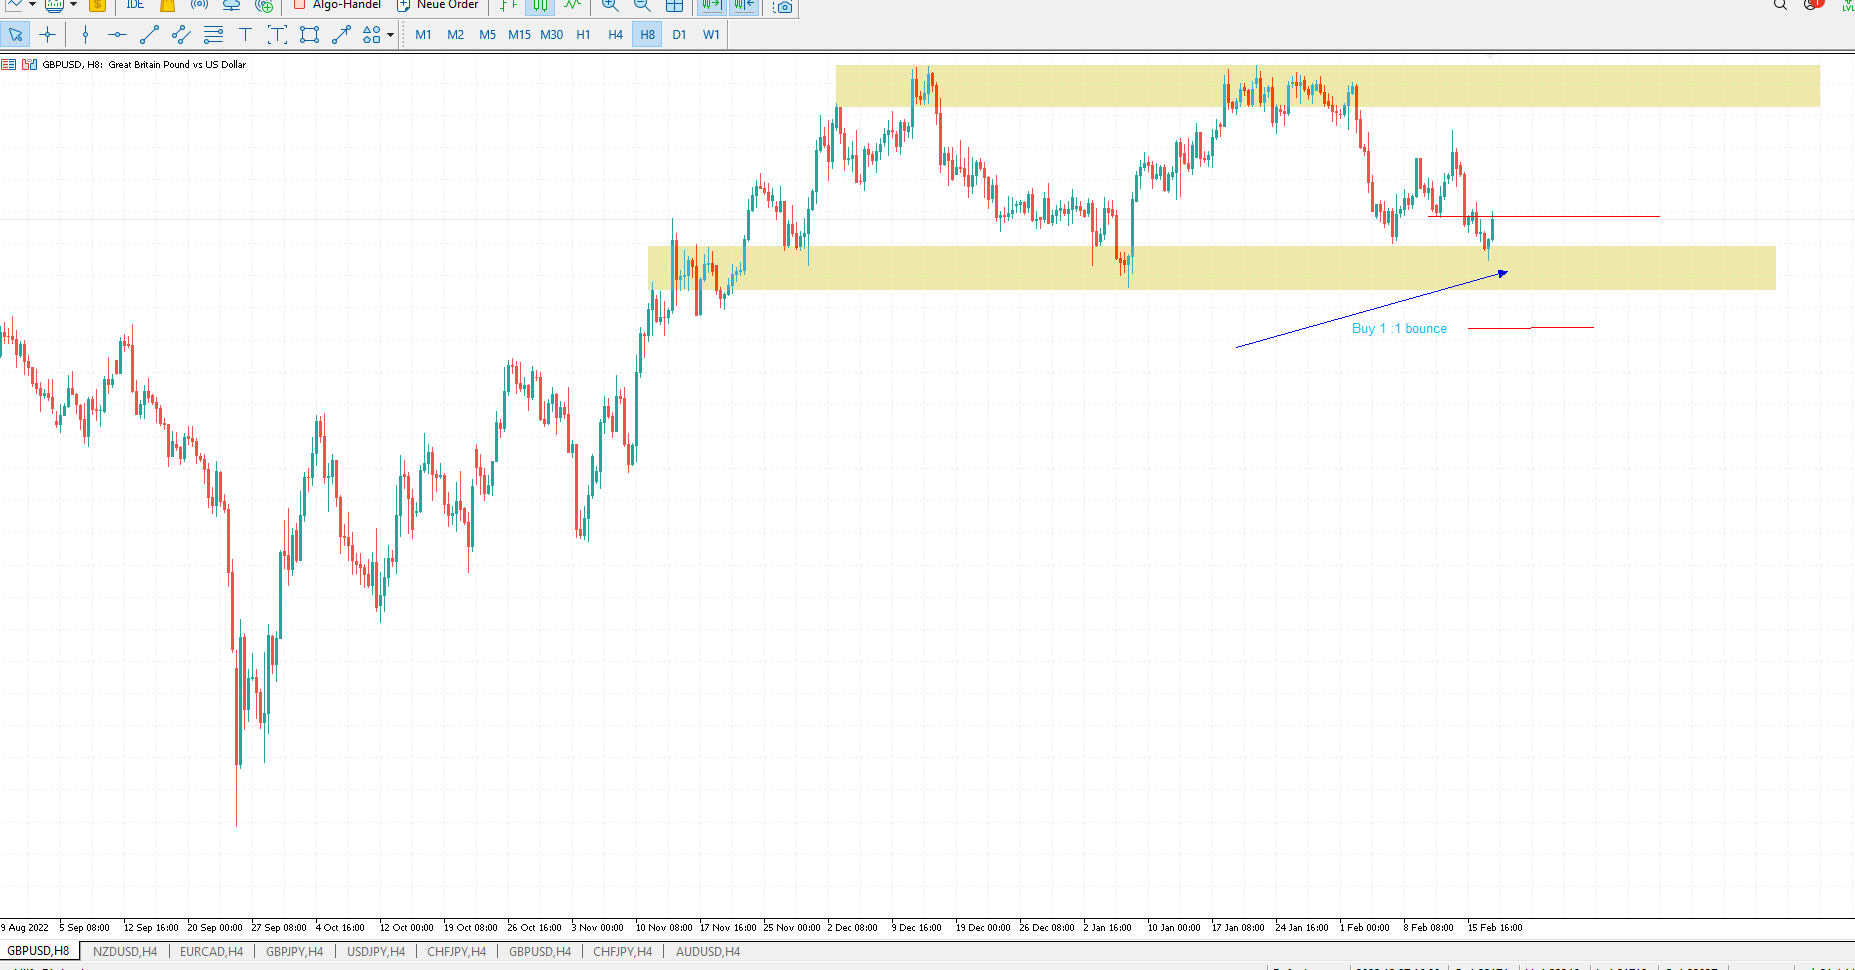Select the equidistant channel tool

click(181, 35)
